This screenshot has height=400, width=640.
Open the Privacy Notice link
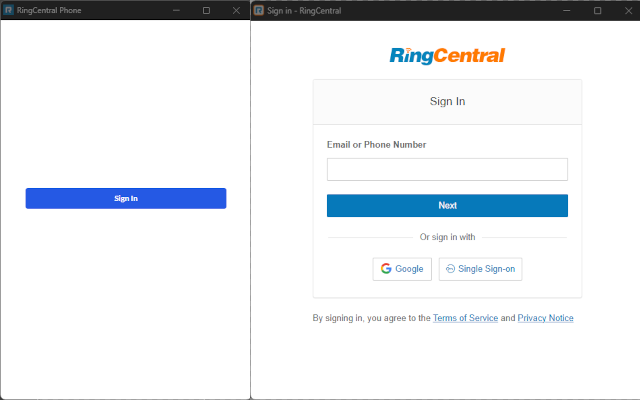tap(545, 318)
